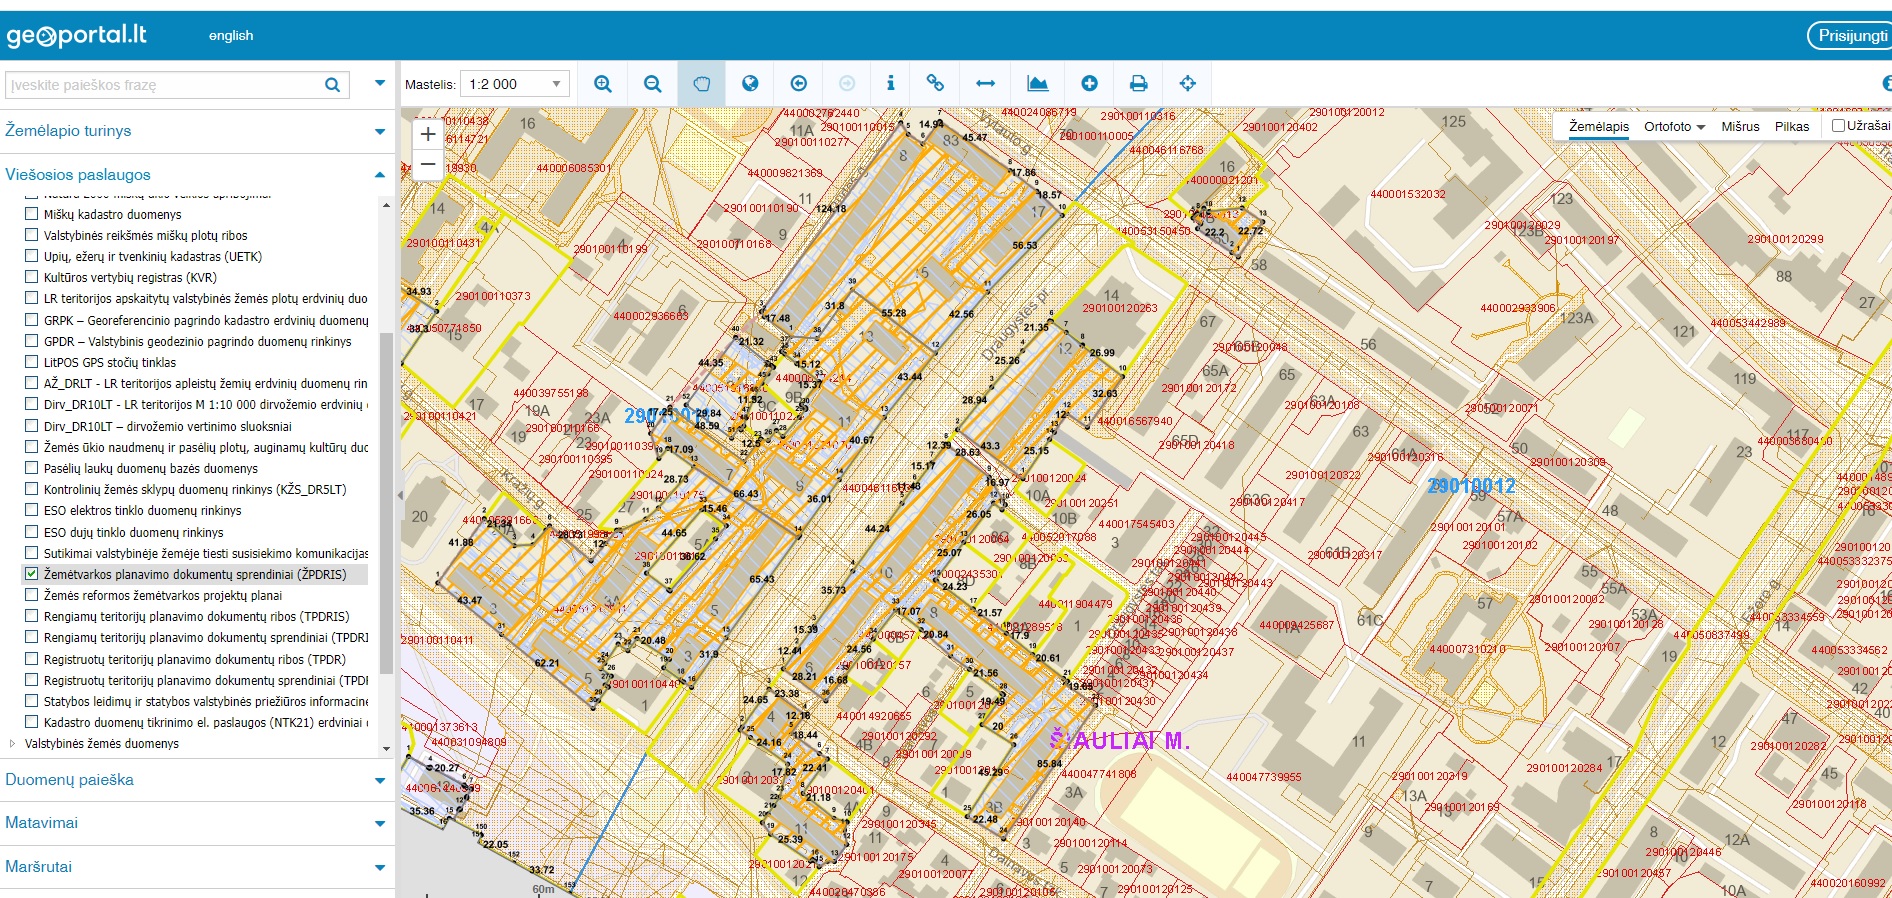Uncheck Žemėtvarkos planavimo dokumentų sprendiniai (ŽPDRIS)
The height and width of the screenshot is (898, 1892).
coord(32,574)
